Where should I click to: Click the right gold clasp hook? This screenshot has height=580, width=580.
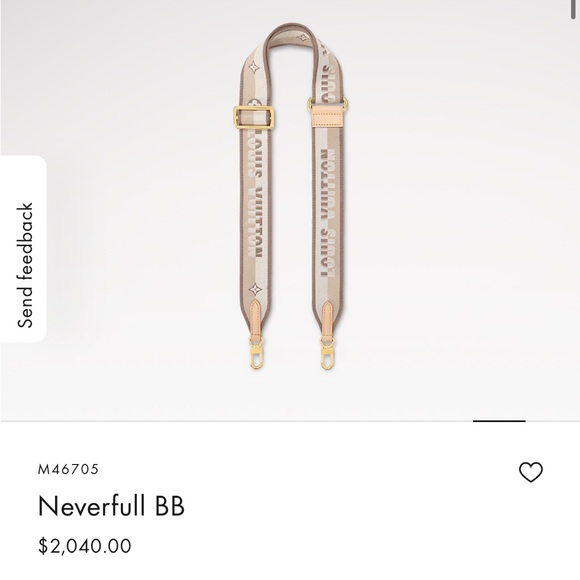tap(327, 354)
